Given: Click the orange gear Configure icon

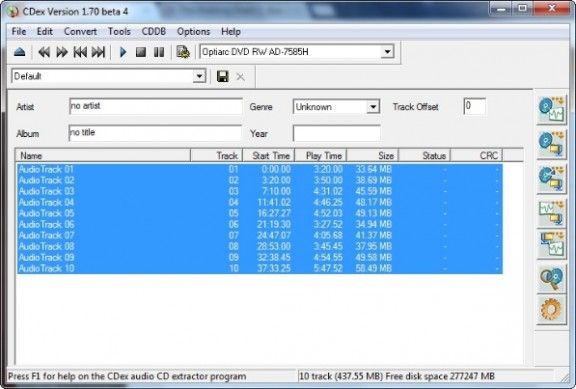Looking at the screenshot, I should click(x=551, y=309).
